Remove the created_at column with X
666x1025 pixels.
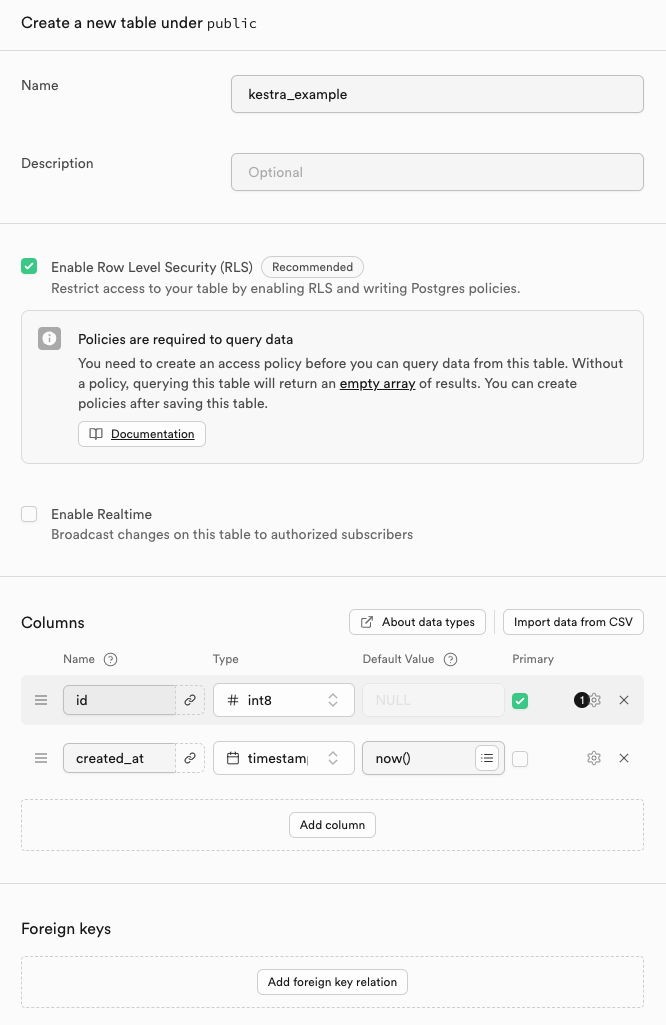pos(624,759)
